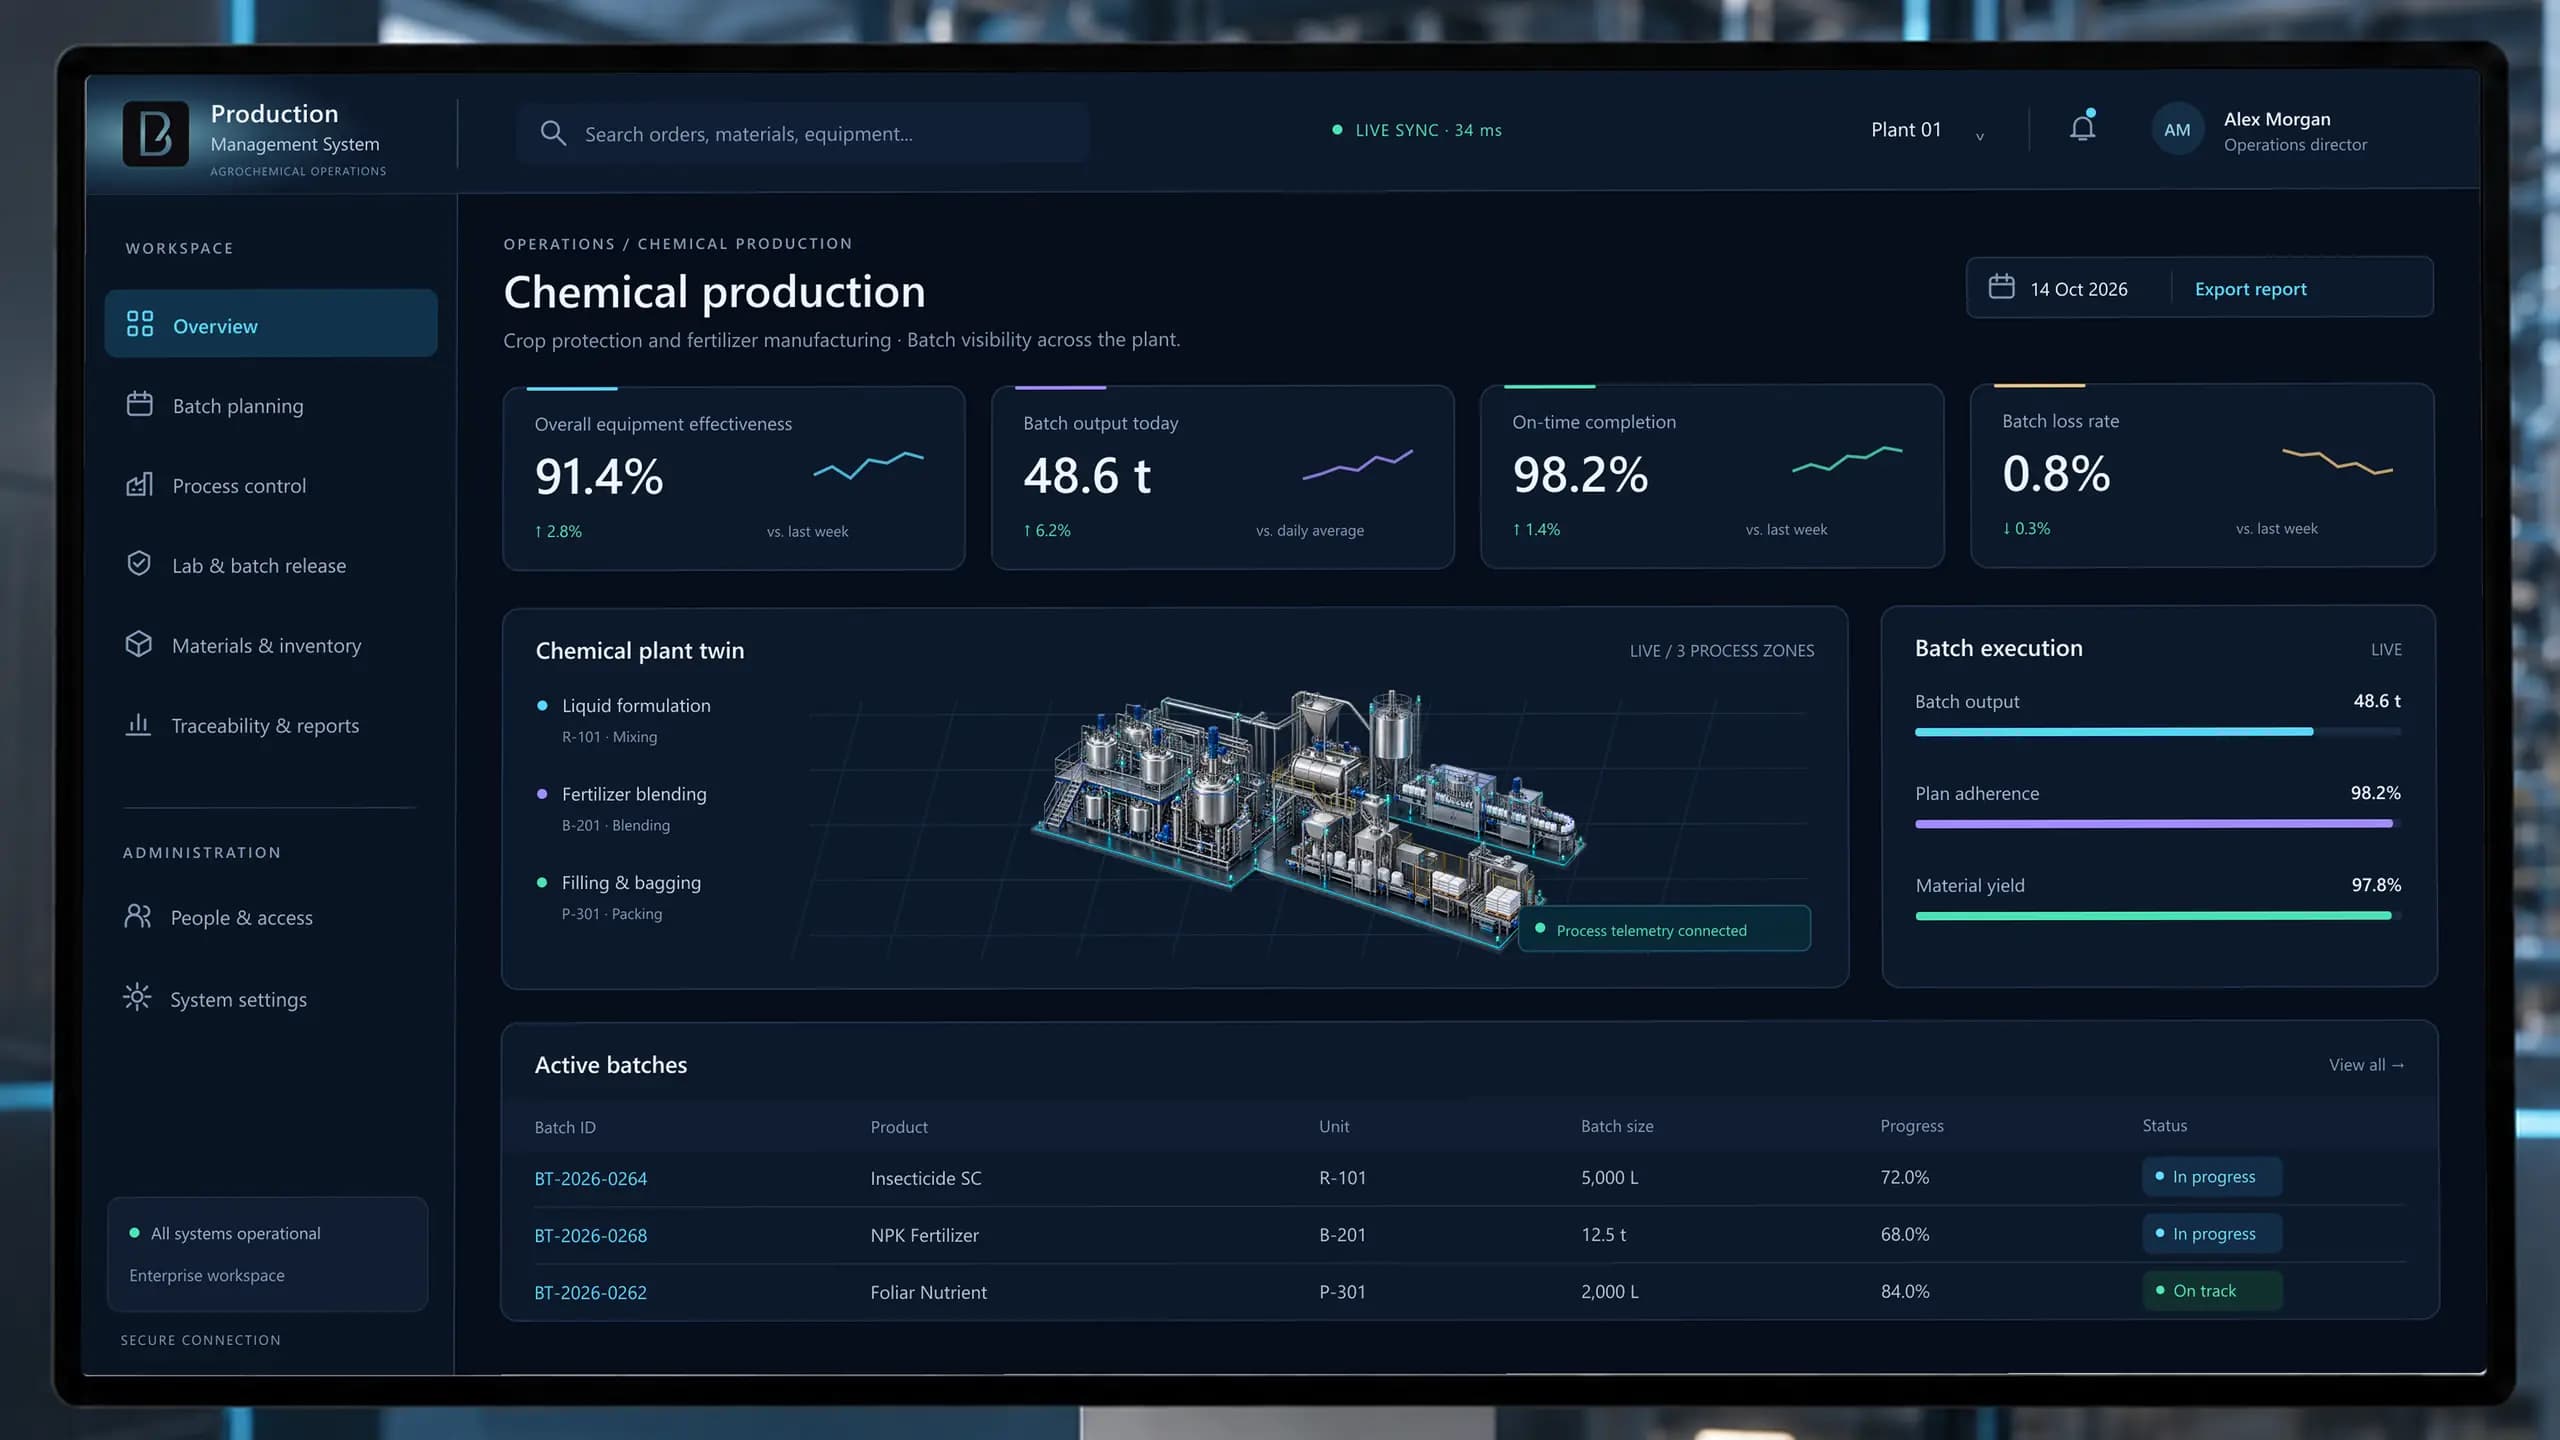
Task: Click the Plan adherence progress bar
Action: coord(2158,824)
